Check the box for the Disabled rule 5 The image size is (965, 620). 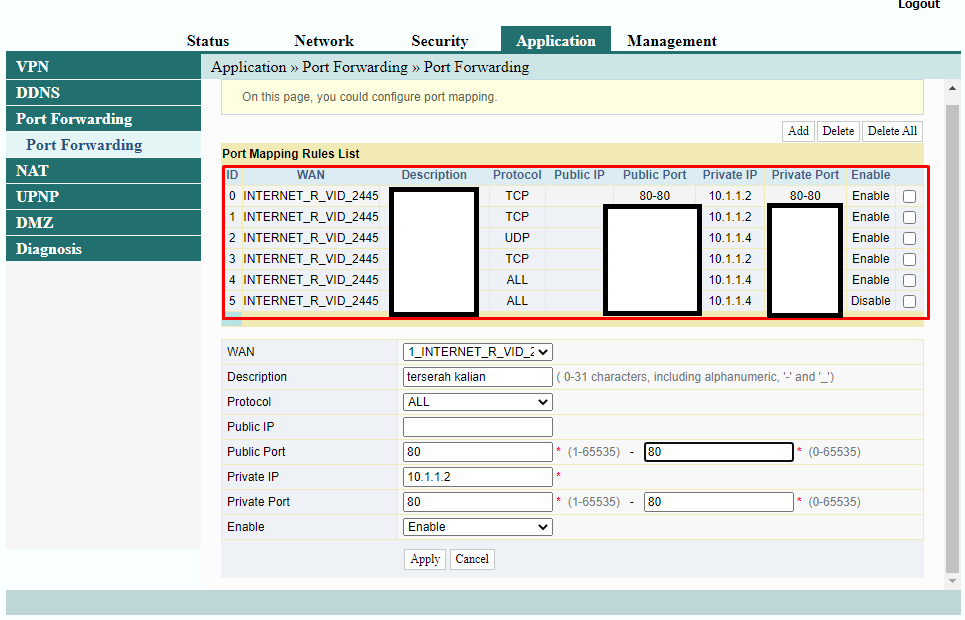click(x=909, y=301)
